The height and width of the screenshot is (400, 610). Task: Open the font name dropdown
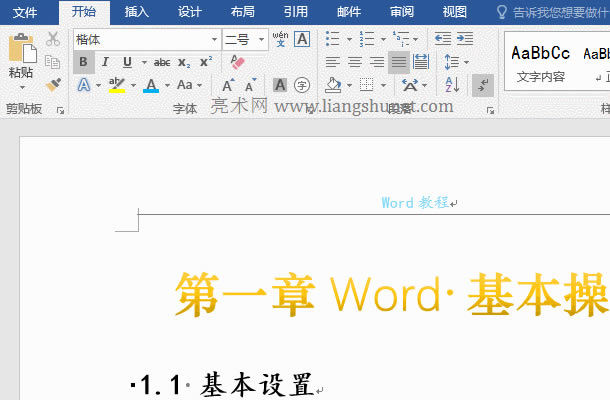click(x=214, y=40)
